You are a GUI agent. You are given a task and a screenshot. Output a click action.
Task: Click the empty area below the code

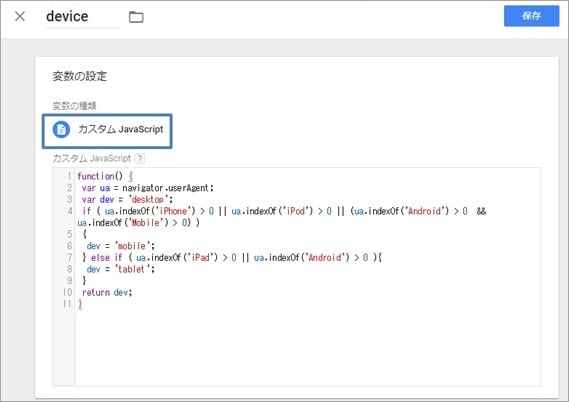pyautogui.click(x=307, y=348)
